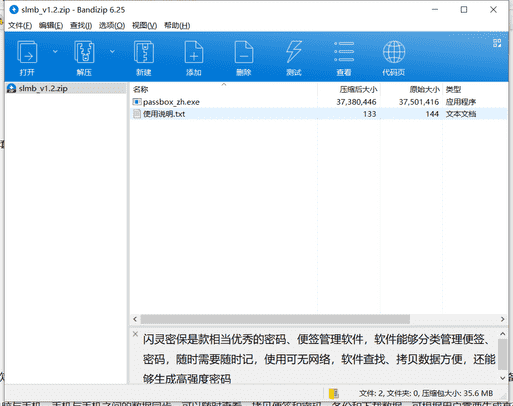Open the 选项(O) menu

112,26
